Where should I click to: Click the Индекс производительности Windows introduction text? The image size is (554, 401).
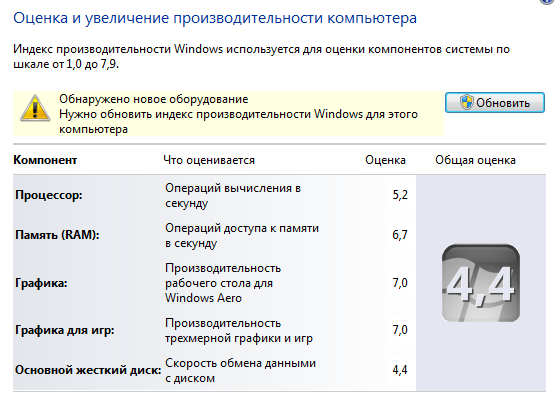coord(261,57)
